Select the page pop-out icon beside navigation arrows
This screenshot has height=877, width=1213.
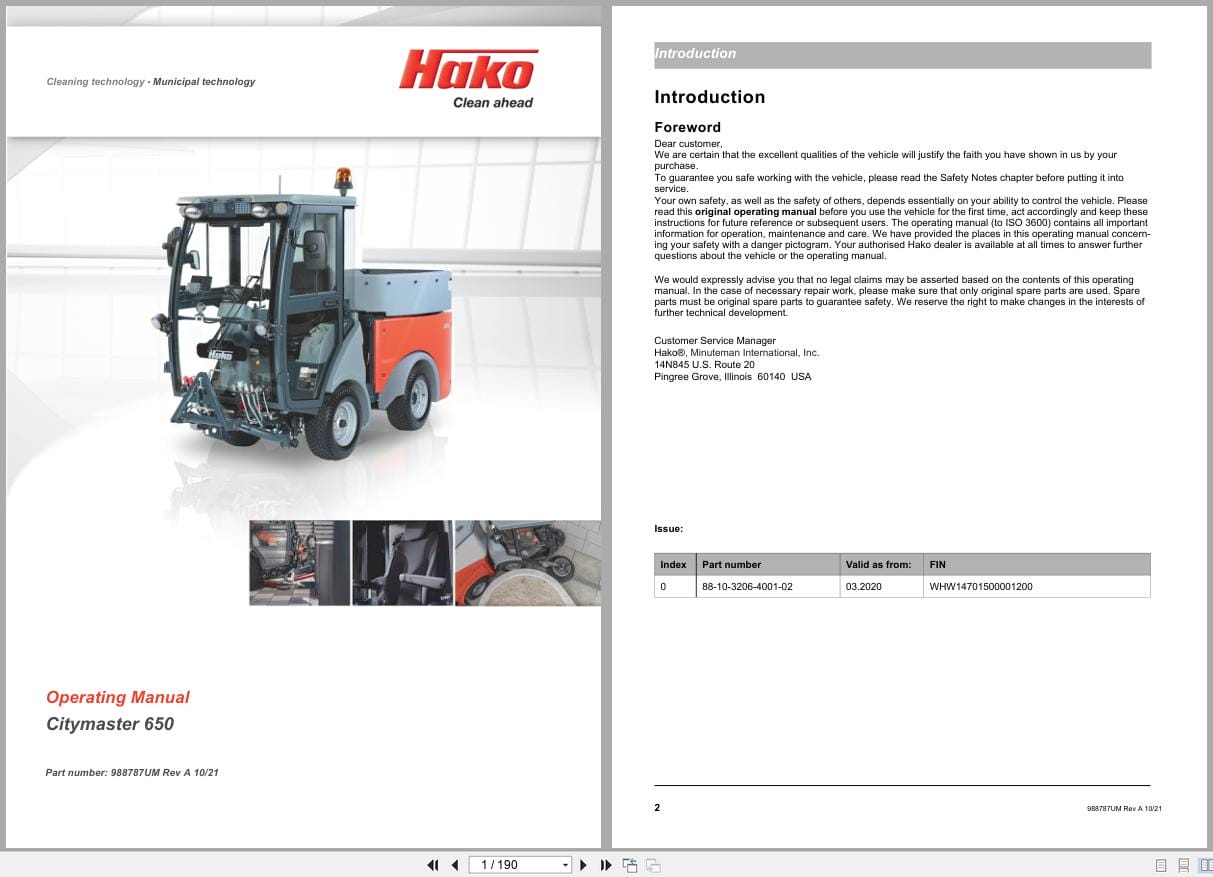pyautogui.click(x=630, y=865)
